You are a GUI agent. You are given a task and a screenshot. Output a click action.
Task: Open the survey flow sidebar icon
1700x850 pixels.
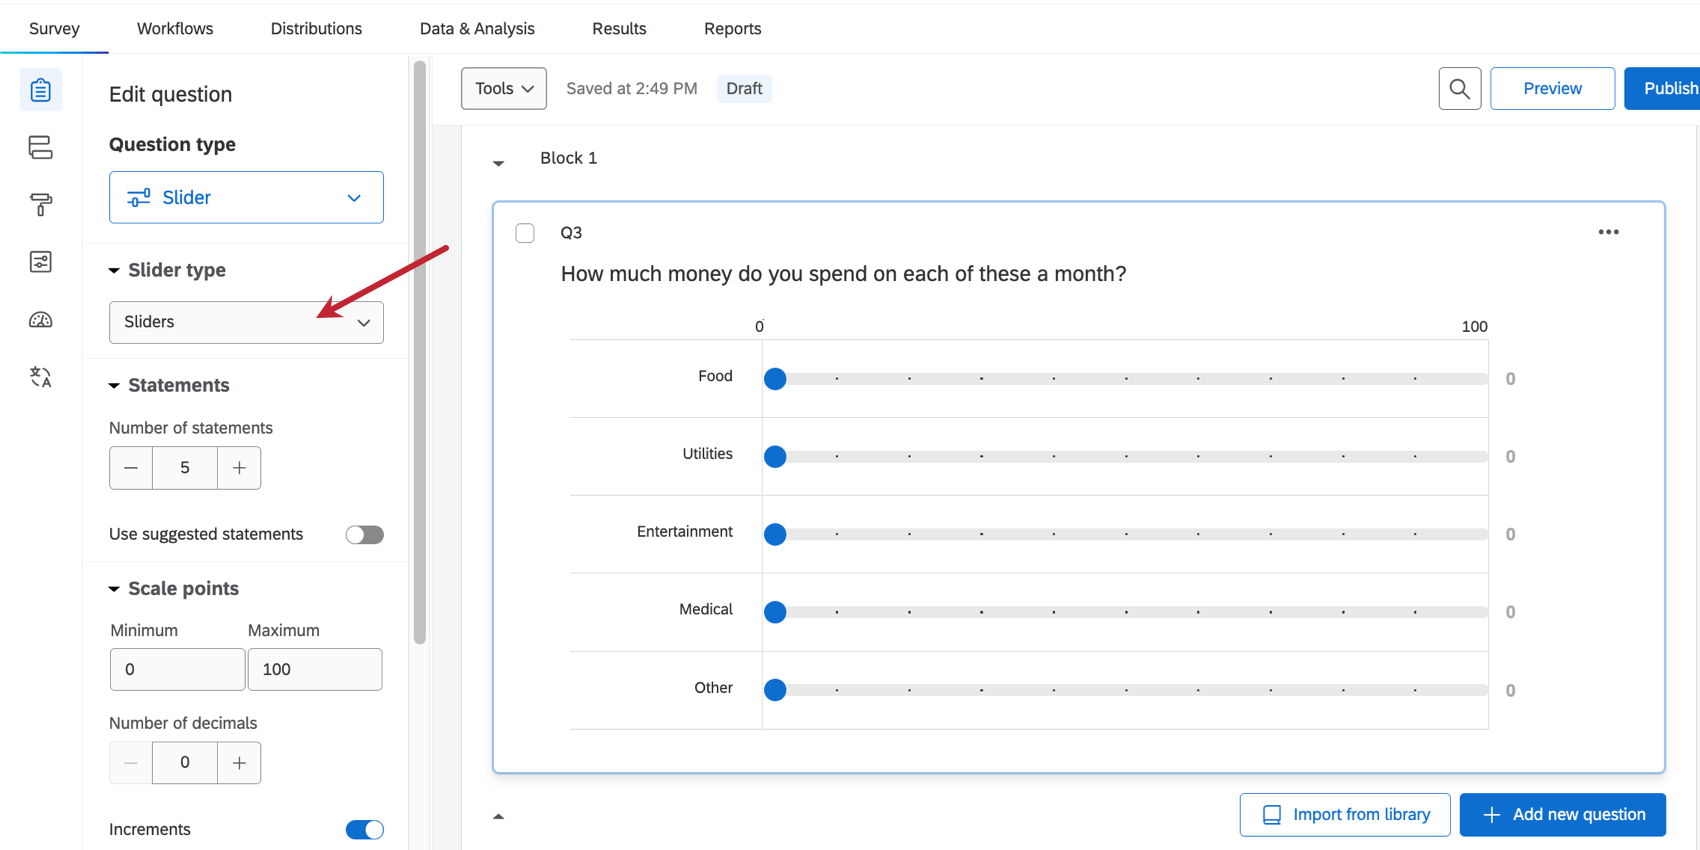tap(41, 148)
